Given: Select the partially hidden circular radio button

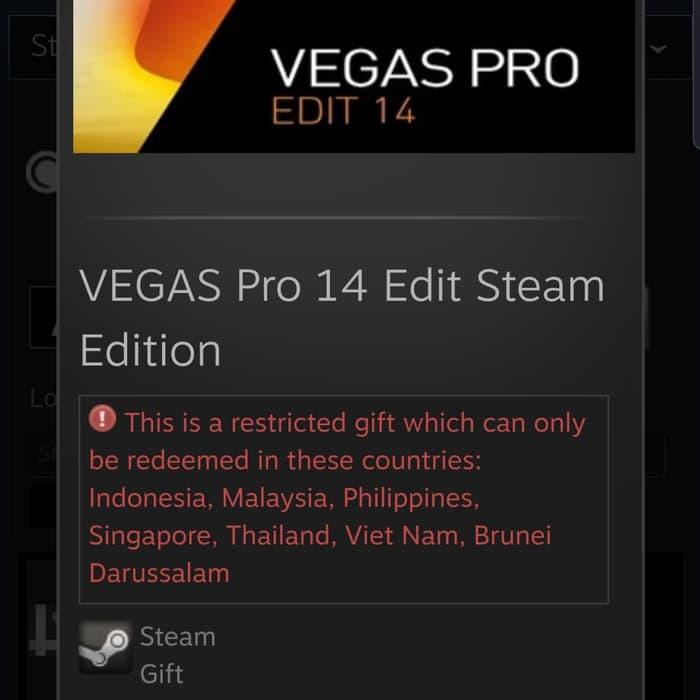Looking at the screenshot, I should coord(42,172).
